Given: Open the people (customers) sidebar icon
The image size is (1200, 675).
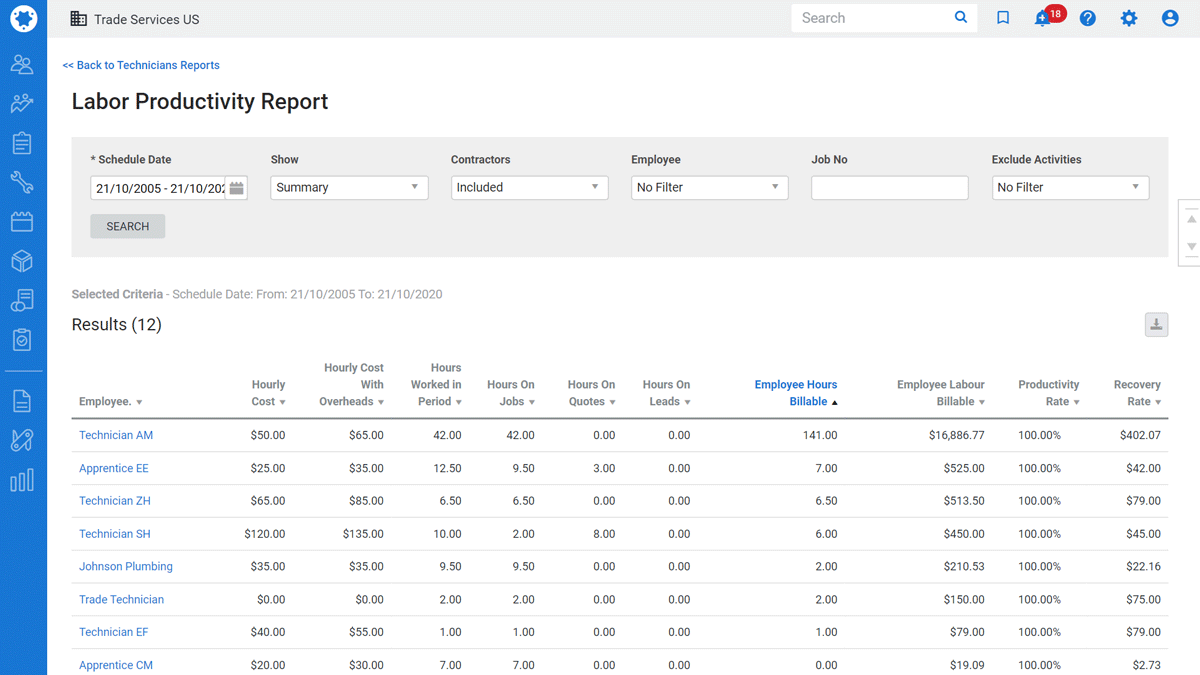Looking at the screenshot, I should [x=22, y=65].
